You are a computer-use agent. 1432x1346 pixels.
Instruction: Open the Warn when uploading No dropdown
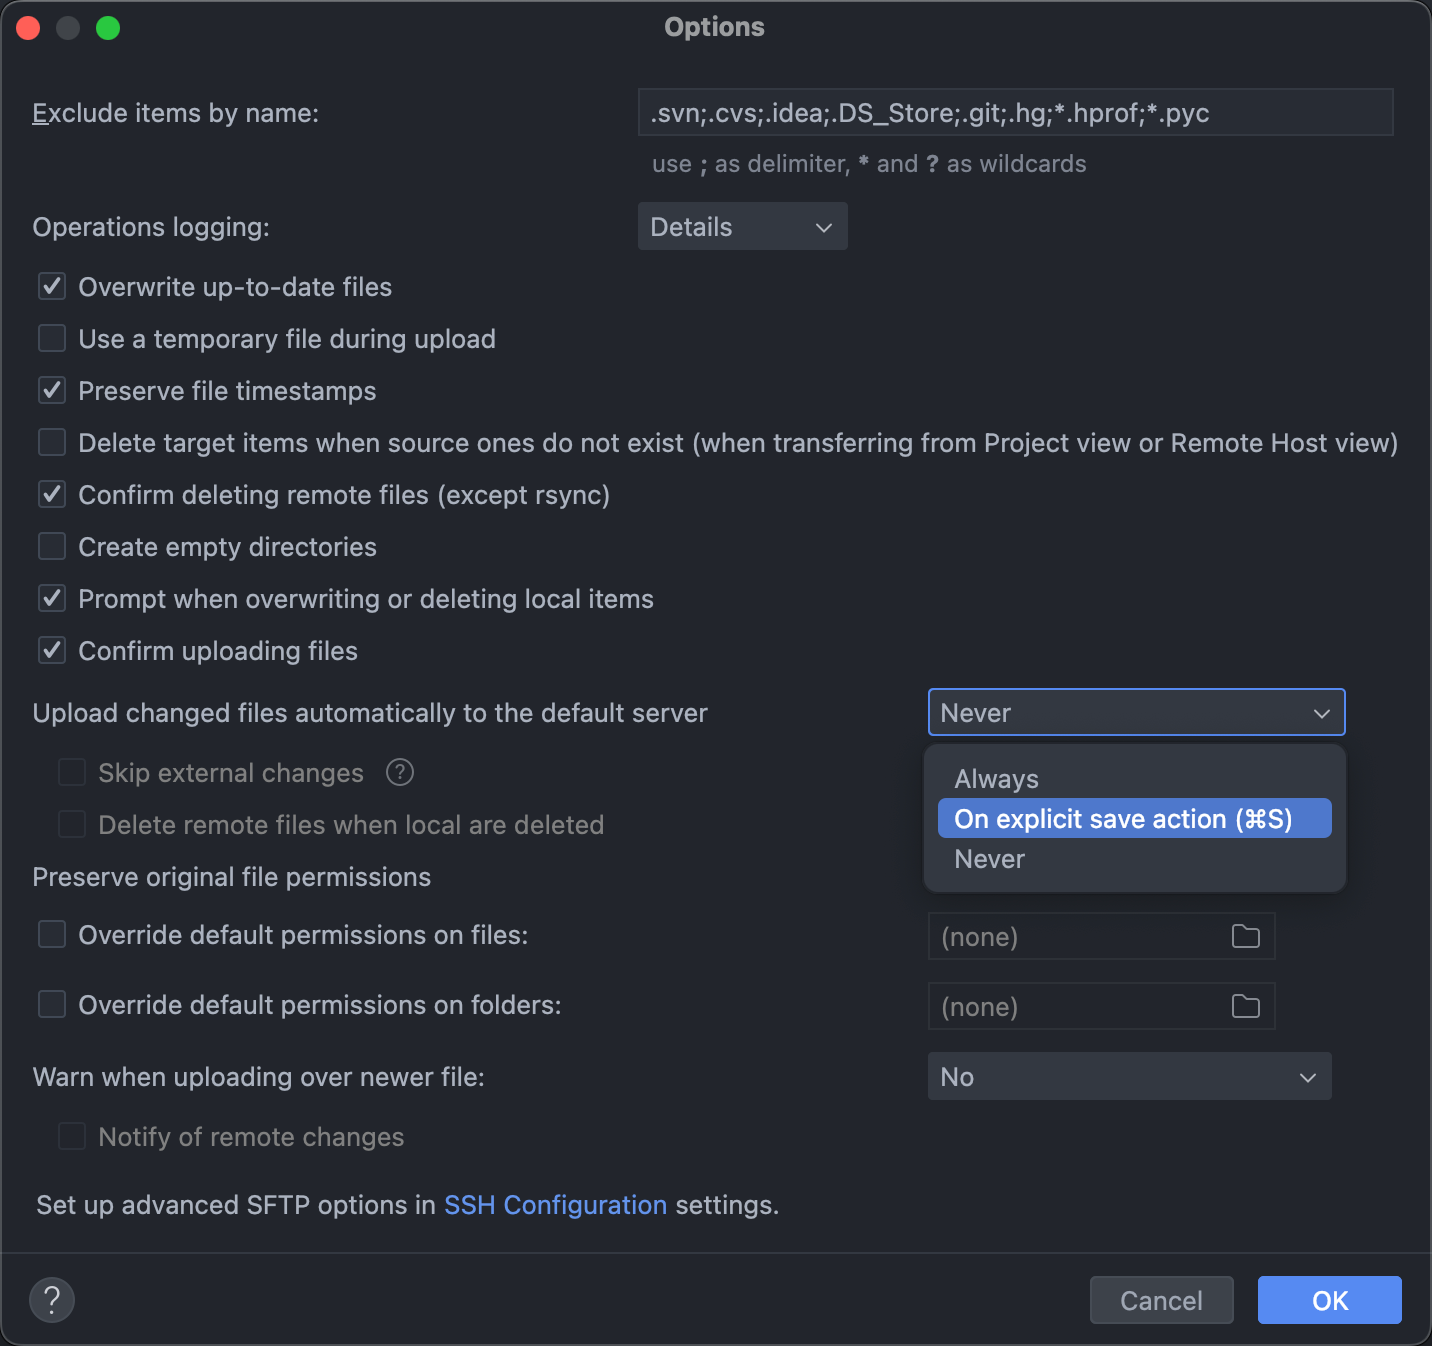tap(1130, 1077)
